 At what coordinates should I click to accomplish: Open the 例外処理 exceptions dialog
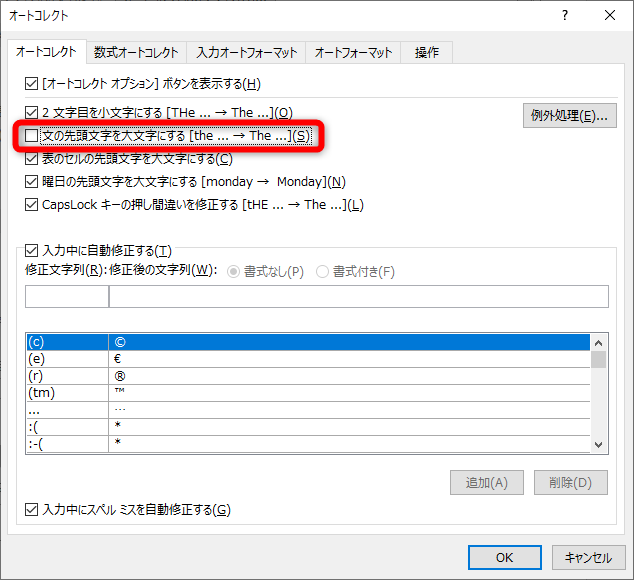tap(569, 116)
